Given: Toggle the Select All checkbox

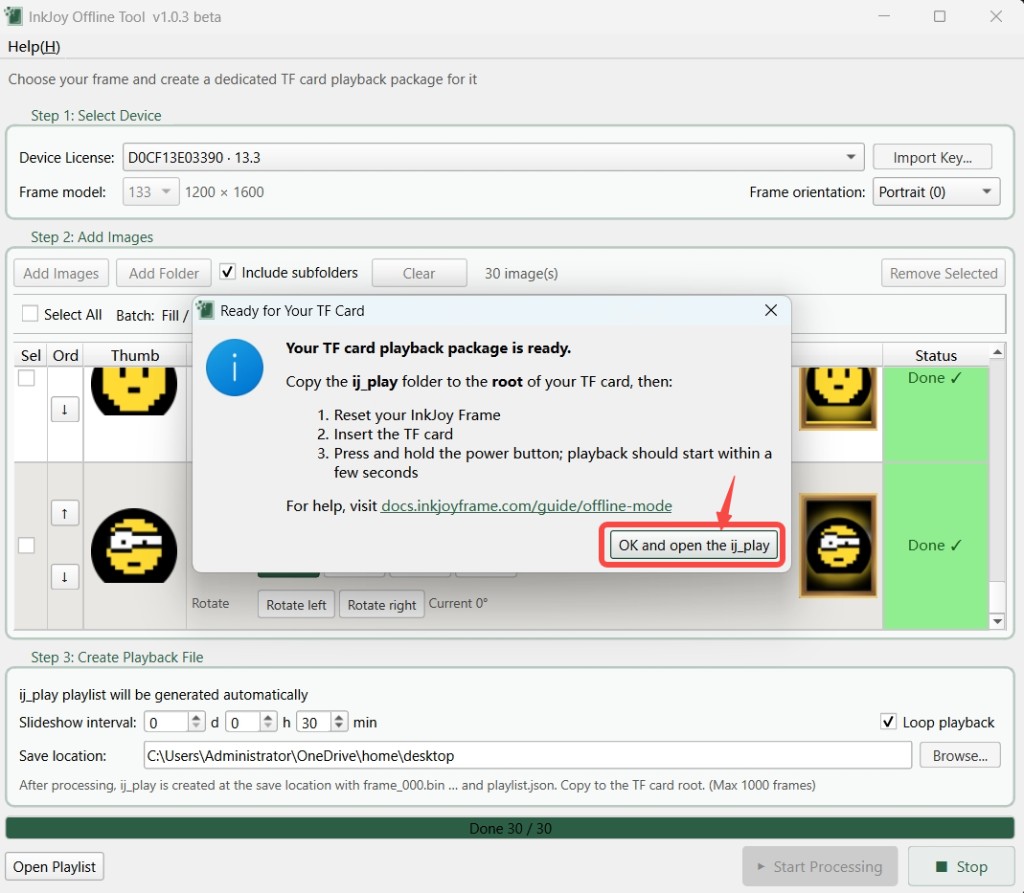Looking at the screenshot, I should (29, 314).
